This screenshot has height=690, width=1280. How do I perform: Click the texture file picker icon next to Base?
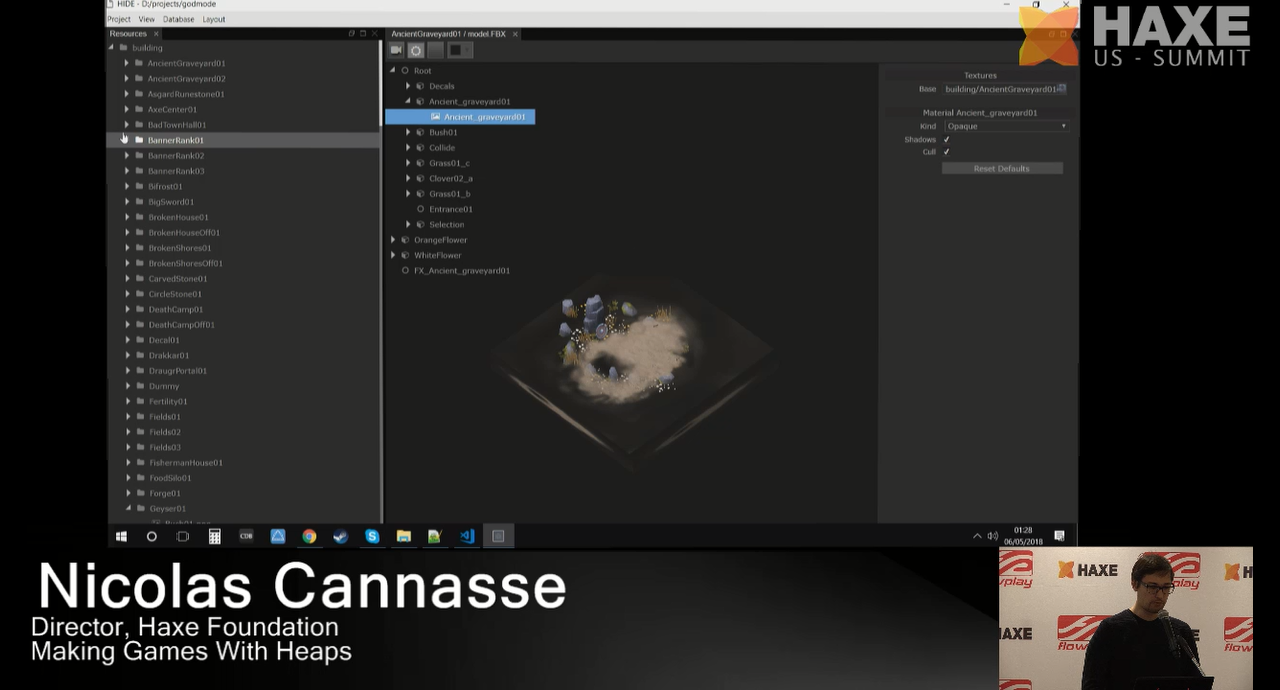pyautogui.click(x=1062, y=89)
